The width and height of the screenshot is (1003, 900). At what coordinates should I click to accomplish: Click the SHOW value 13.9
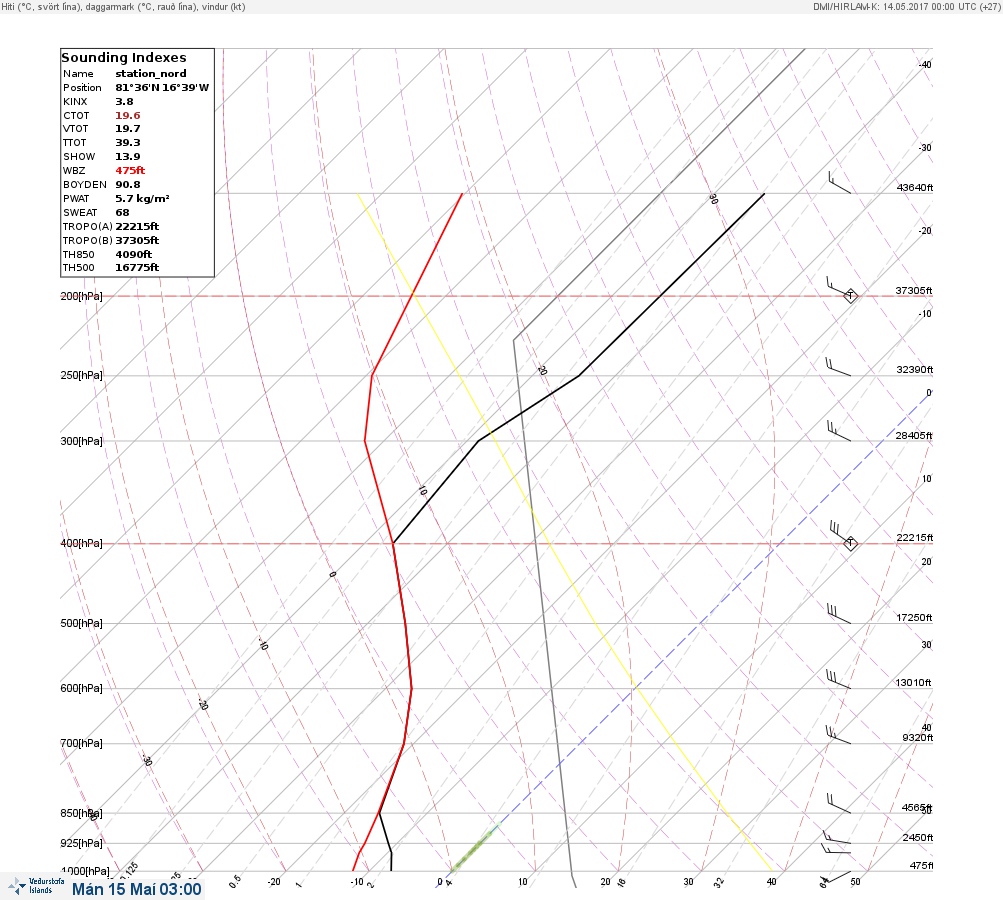[127, 157]
